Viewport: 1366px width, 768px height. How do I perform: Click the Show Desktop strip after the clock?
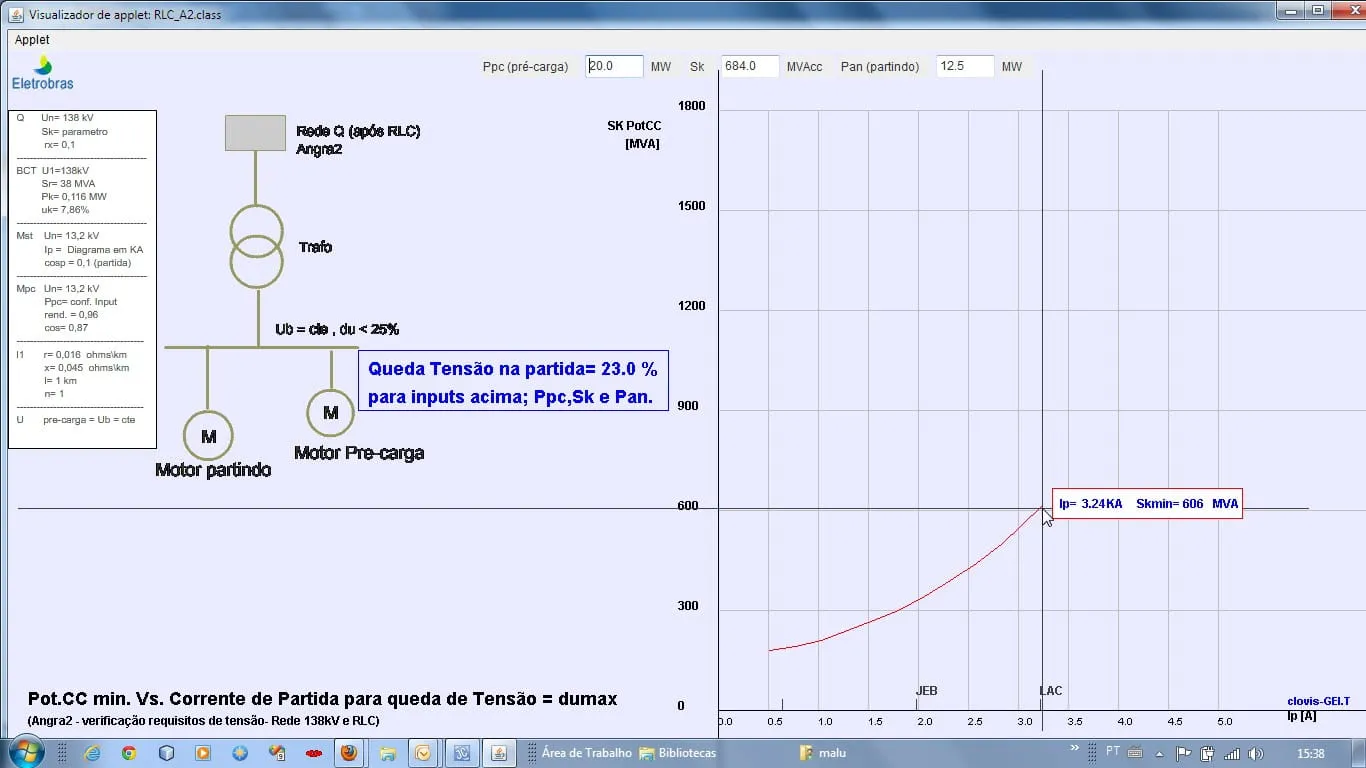(x=1359, y=753)
